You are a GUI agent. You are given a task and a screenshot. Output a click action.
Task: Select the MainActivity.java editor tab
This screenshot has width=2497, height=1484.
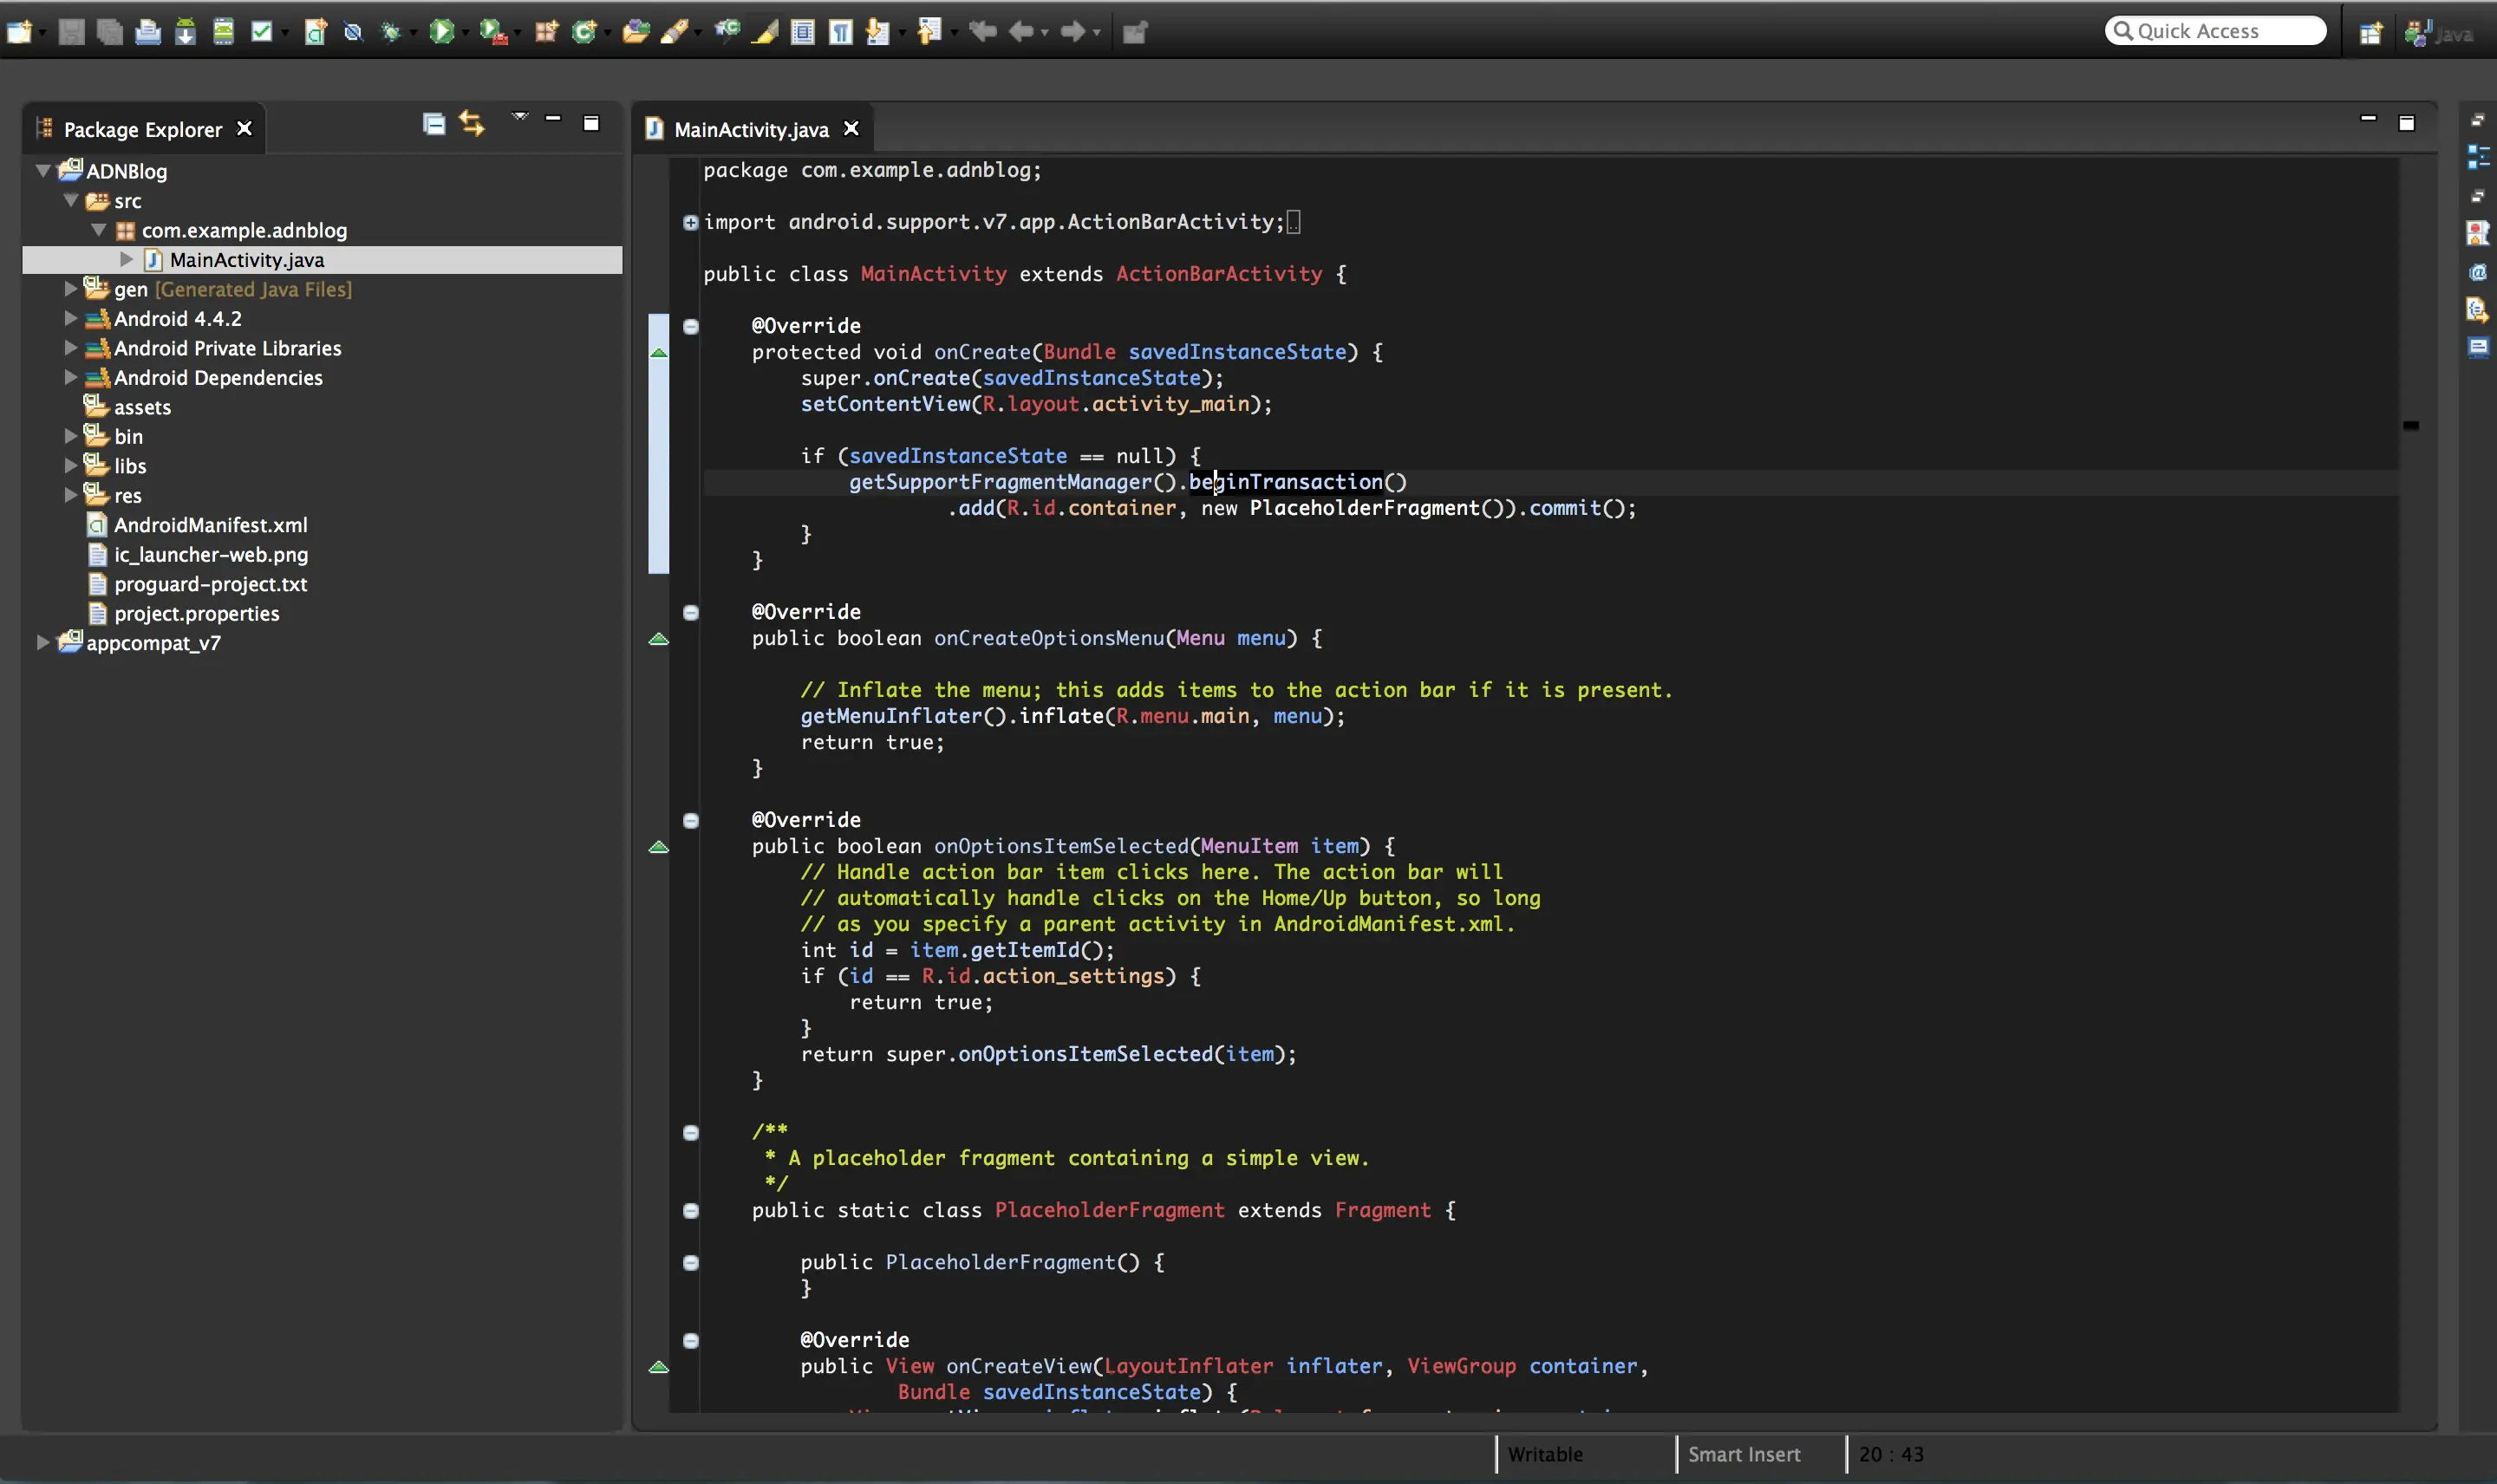click(751, 129)
